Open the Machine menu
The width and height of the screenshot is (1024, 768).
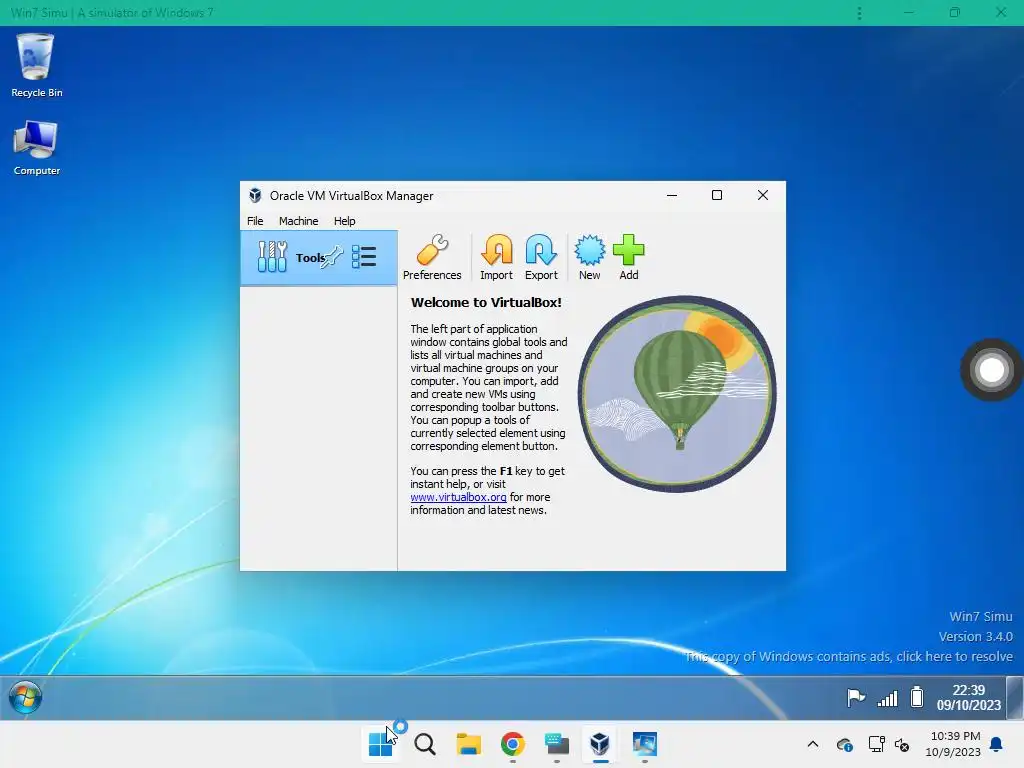[x=298, y=221]
